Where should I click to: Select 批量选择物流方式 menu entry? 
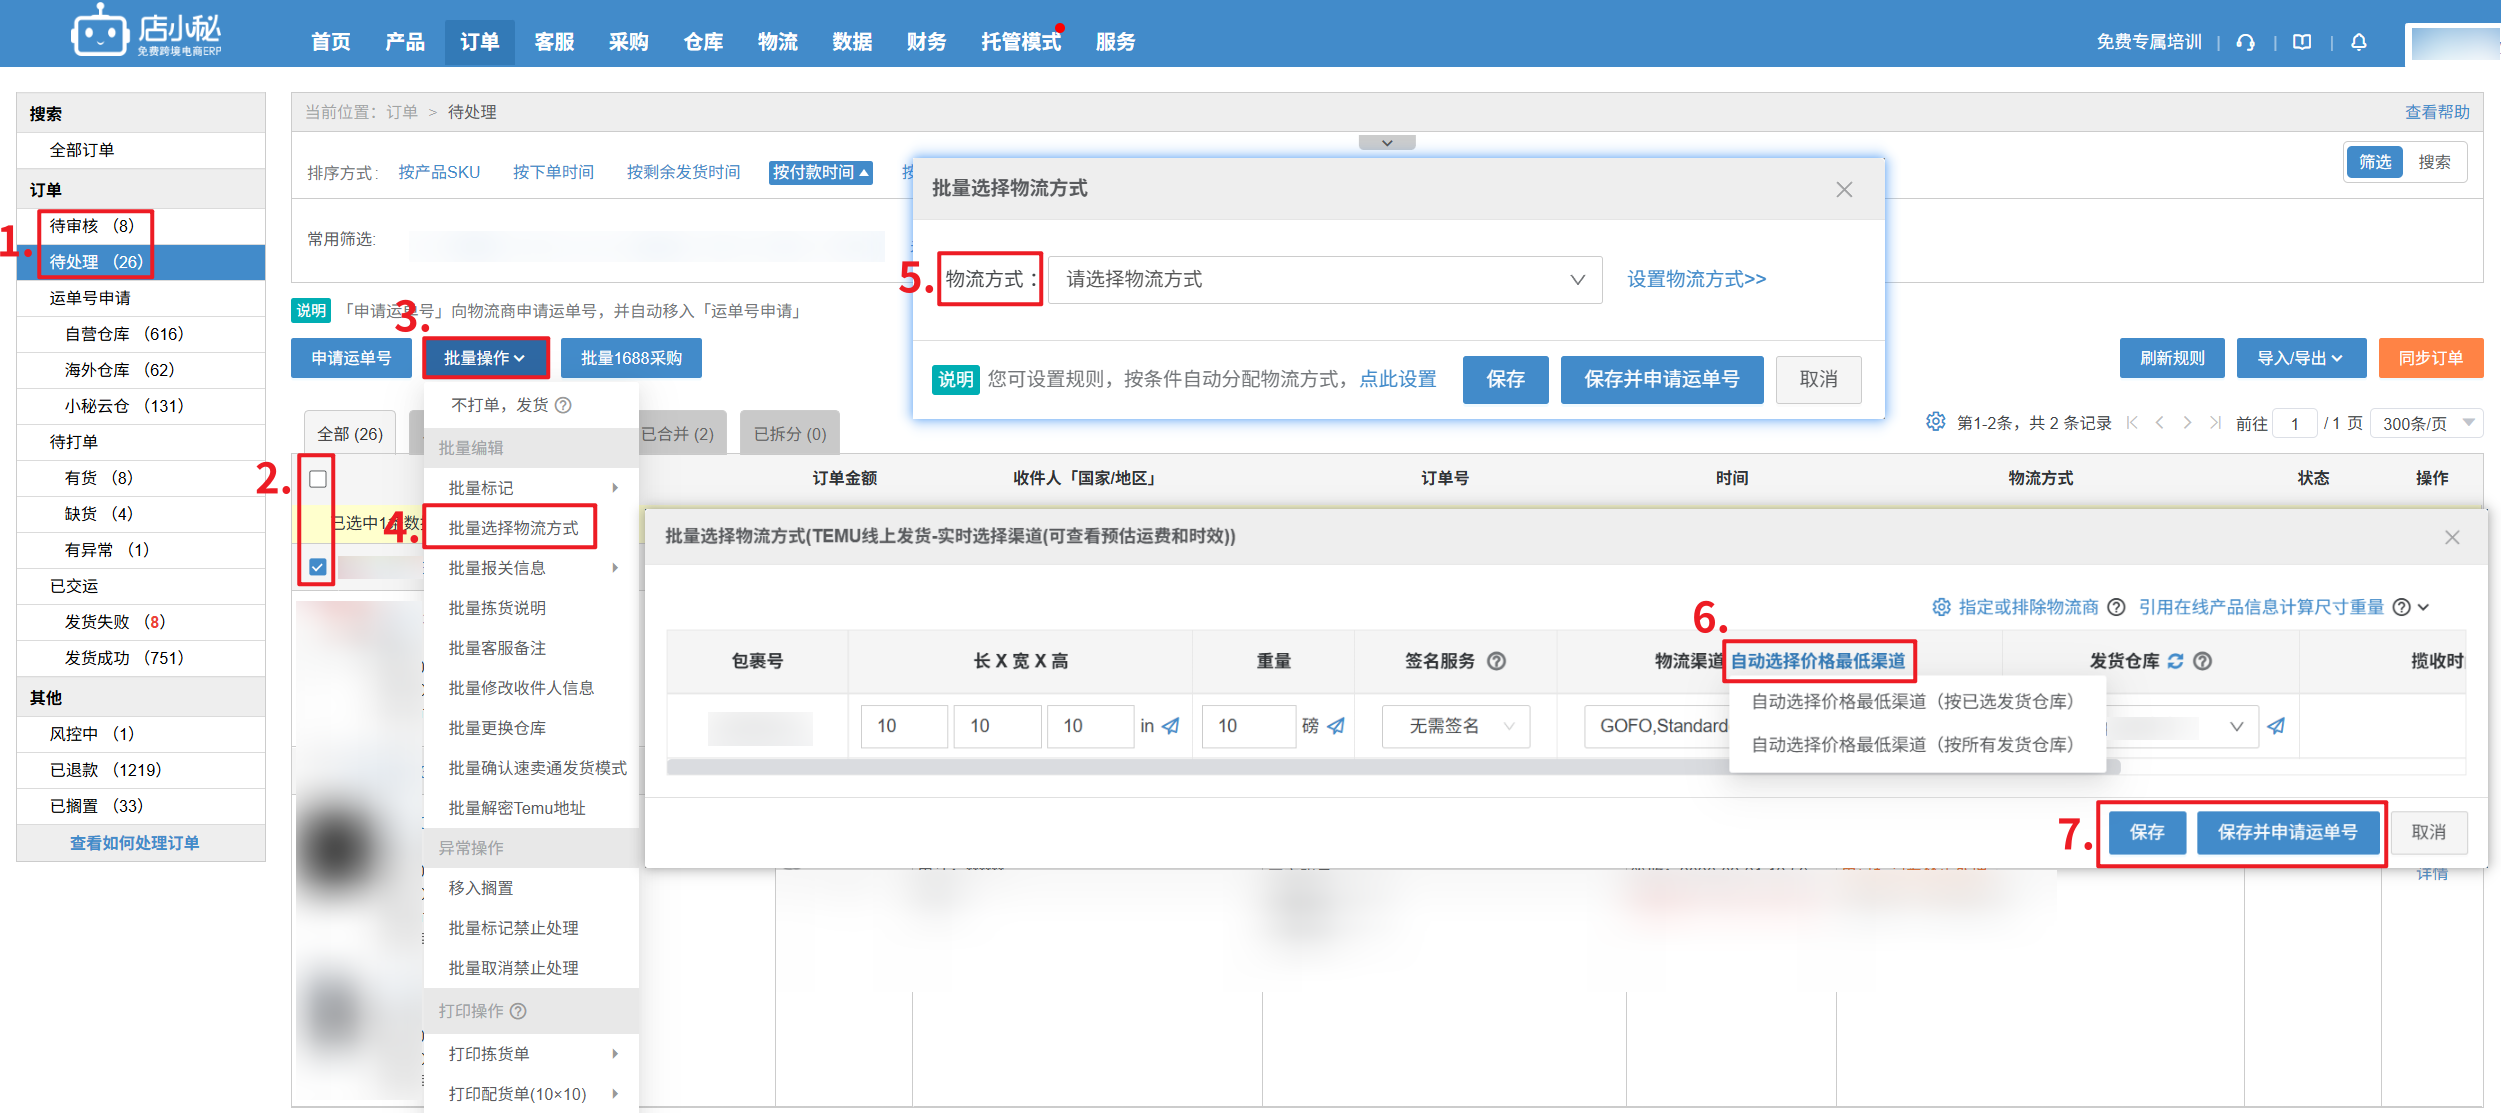pyautogui.click(x=513, y=528)
